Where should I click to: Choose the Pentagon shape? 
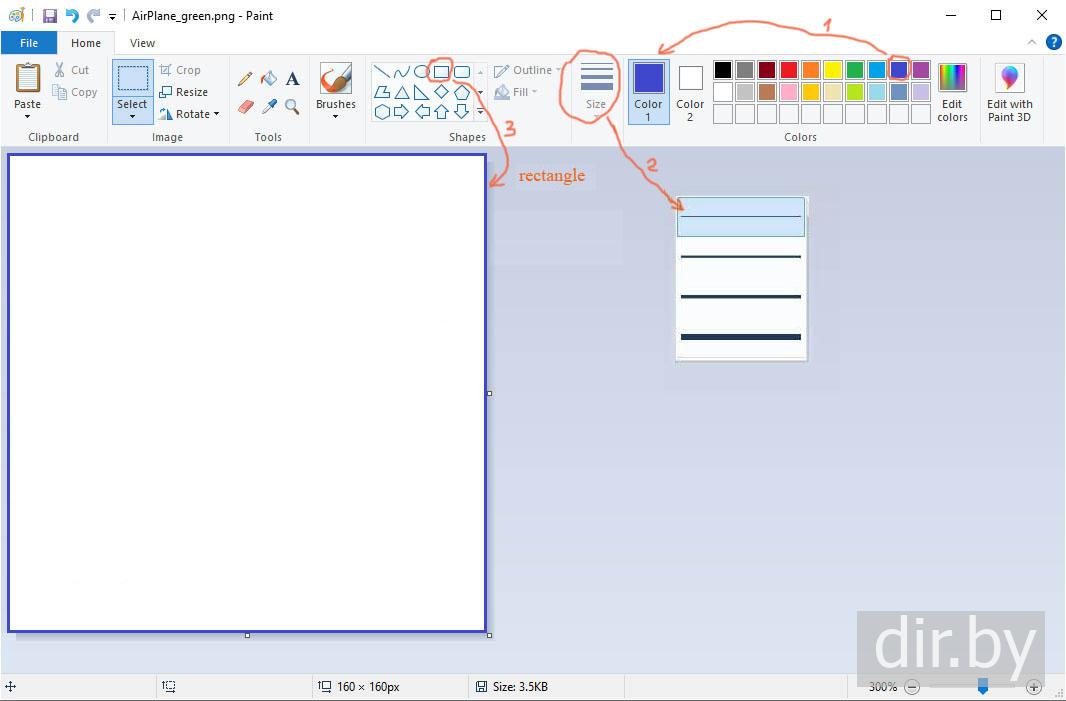pos(462,92)
